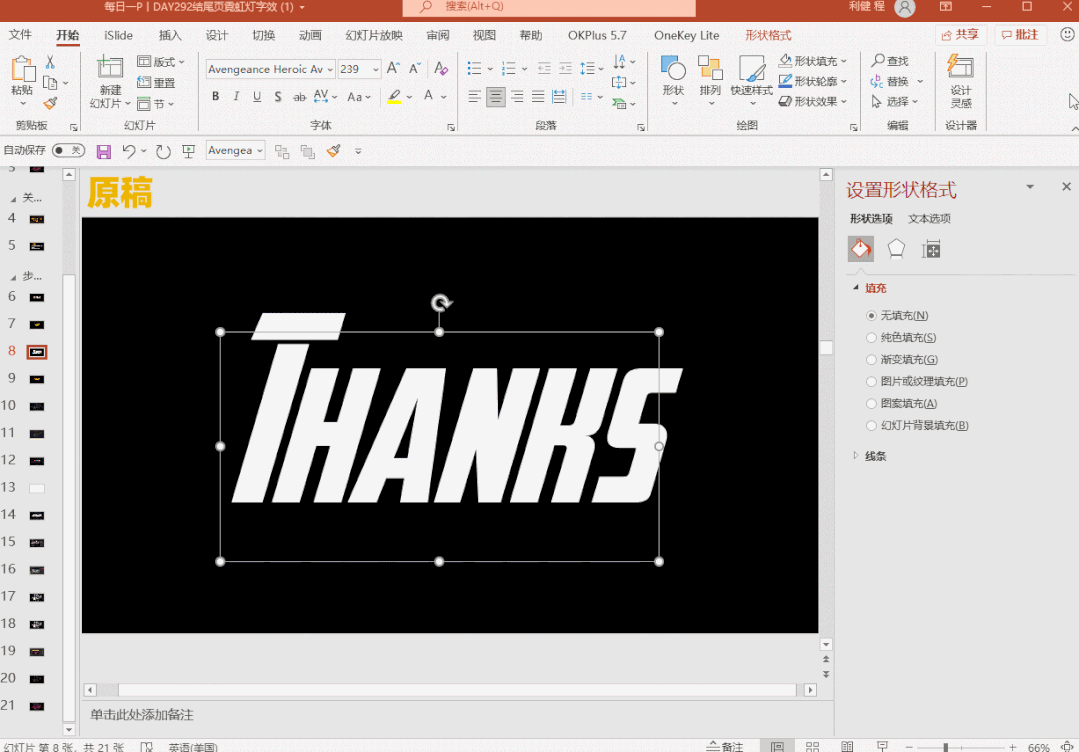This screenshot has width=1079, height=752.
Task: Open quick access font dropdown Avengea
Action: click(259, 151)
